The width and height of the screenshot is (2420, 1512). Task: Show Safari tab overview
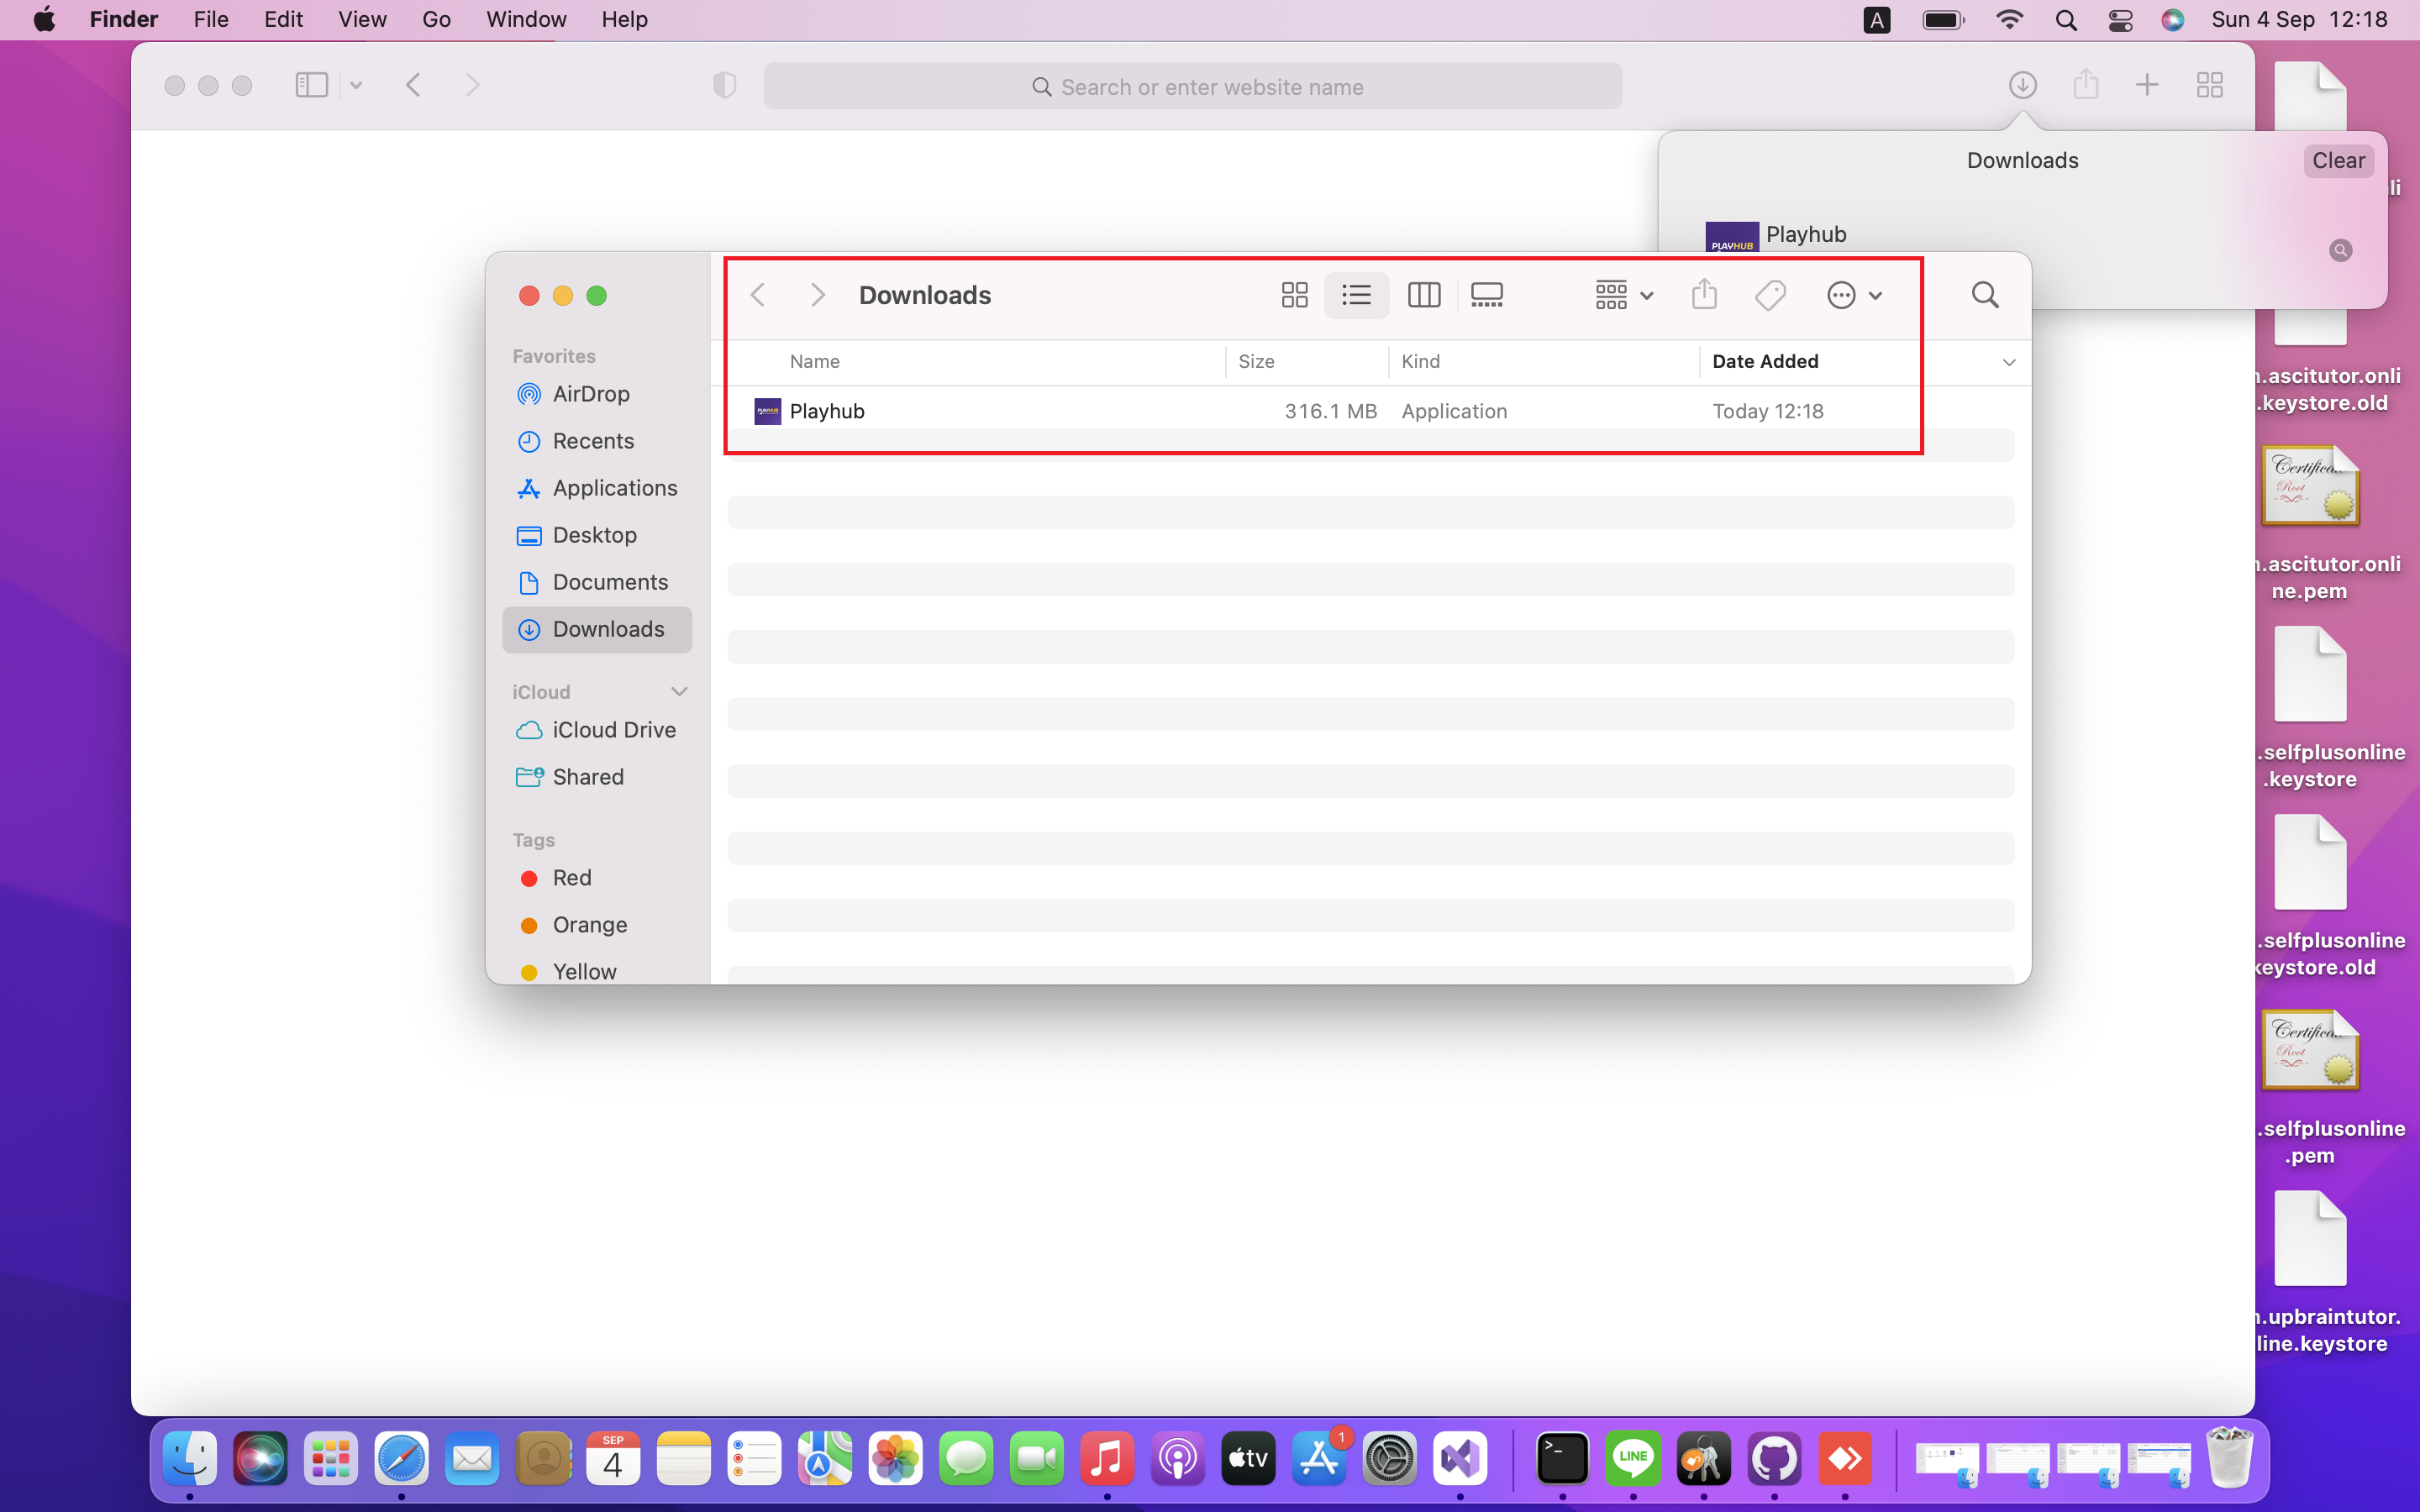[x=2209, y=85]
